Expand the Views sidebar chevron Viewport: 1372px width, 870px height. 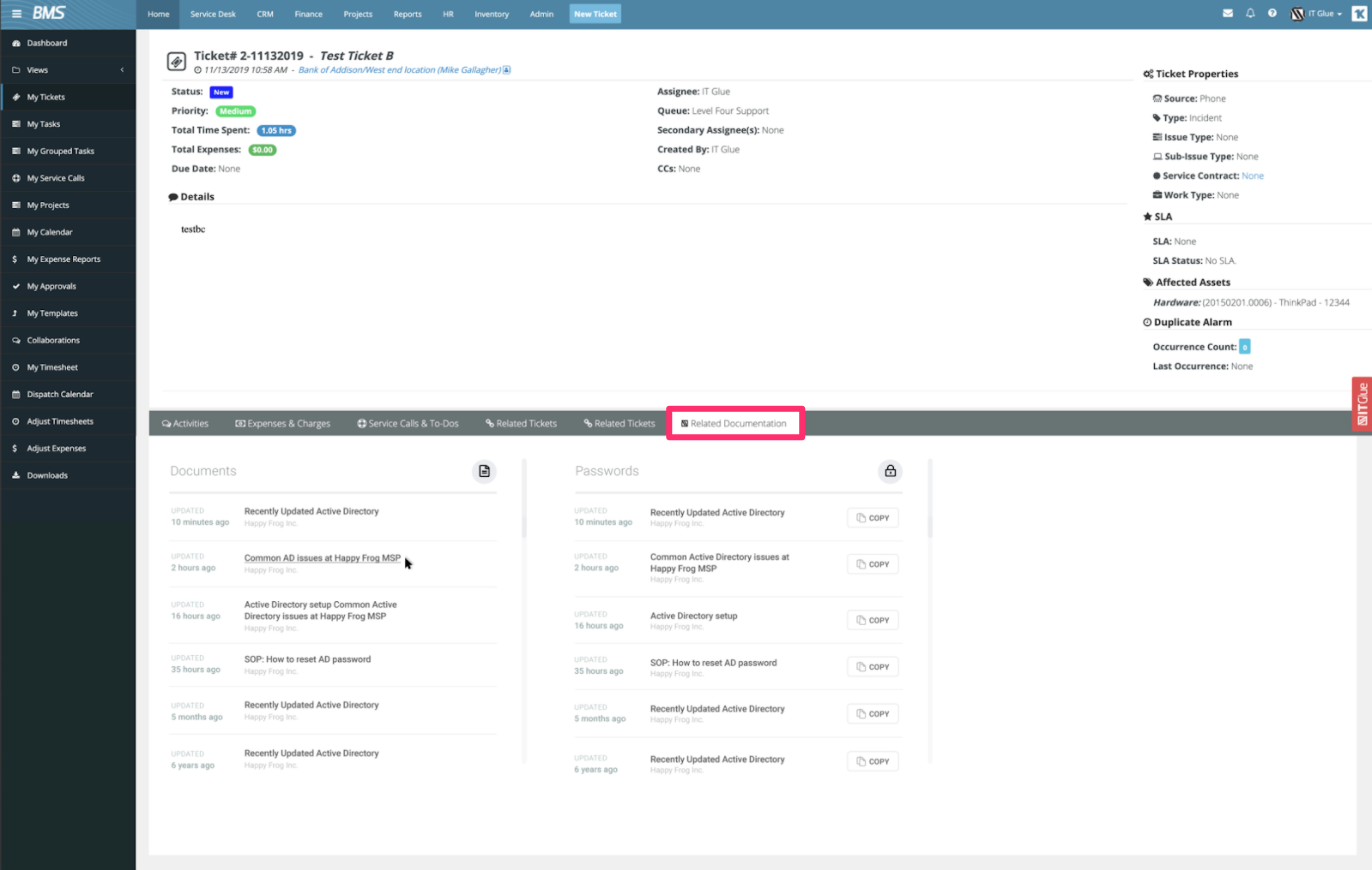(x=122, y=70)
